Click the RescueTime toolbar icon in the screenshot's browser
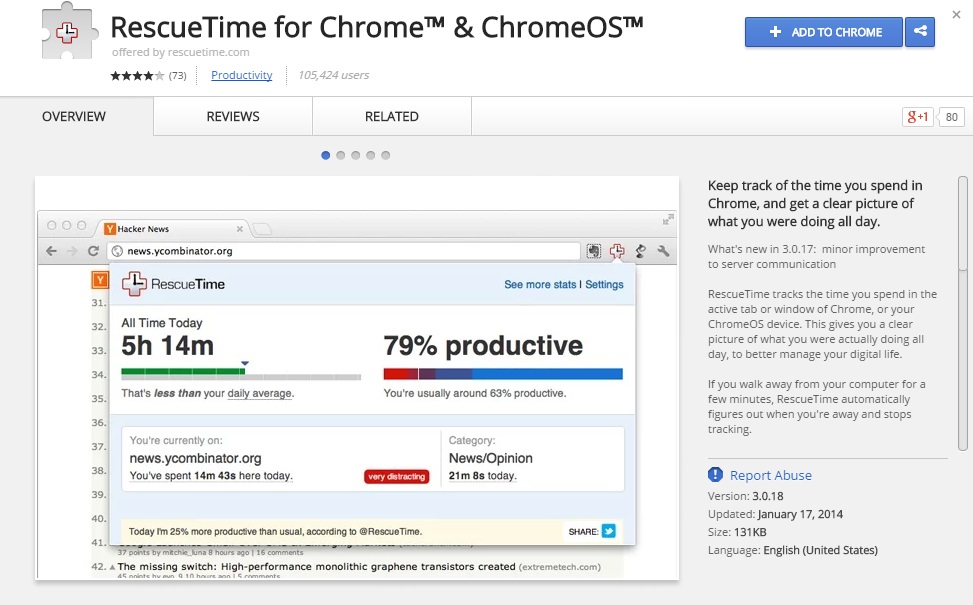 click(x=617, y=251)
